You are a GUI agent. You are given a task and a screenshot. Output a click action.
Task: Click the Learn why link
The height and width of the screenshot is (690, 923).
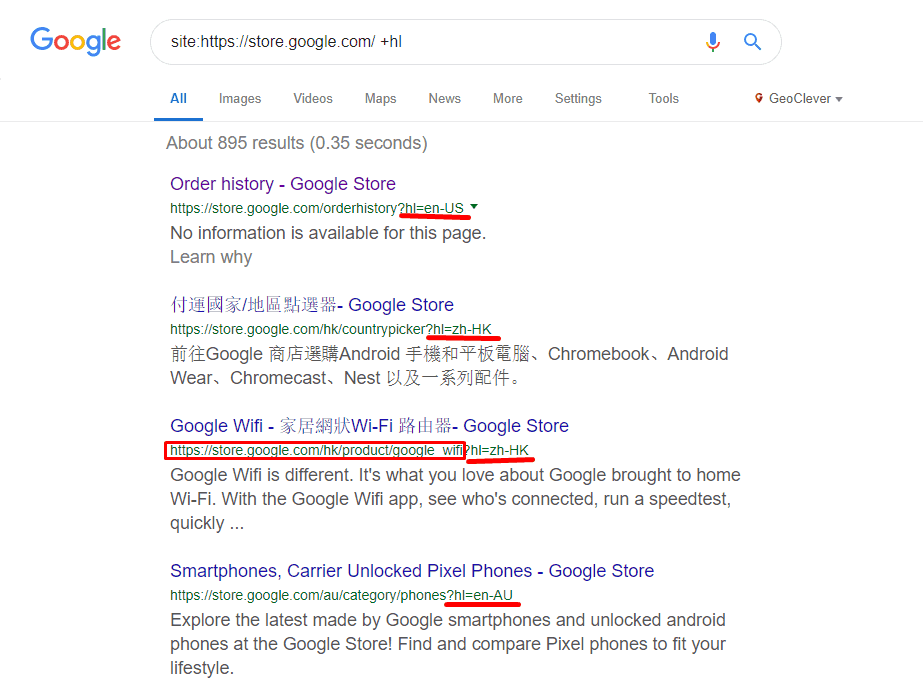(x=211, y=256)
